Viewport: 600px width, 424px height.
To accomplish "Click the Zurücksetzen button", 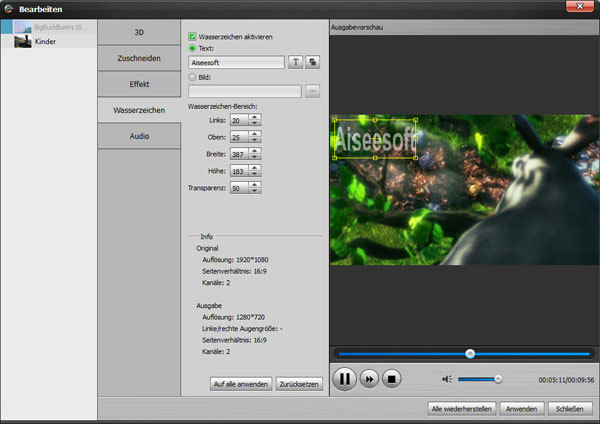I will pyautogui.click(x=299, y=384).
